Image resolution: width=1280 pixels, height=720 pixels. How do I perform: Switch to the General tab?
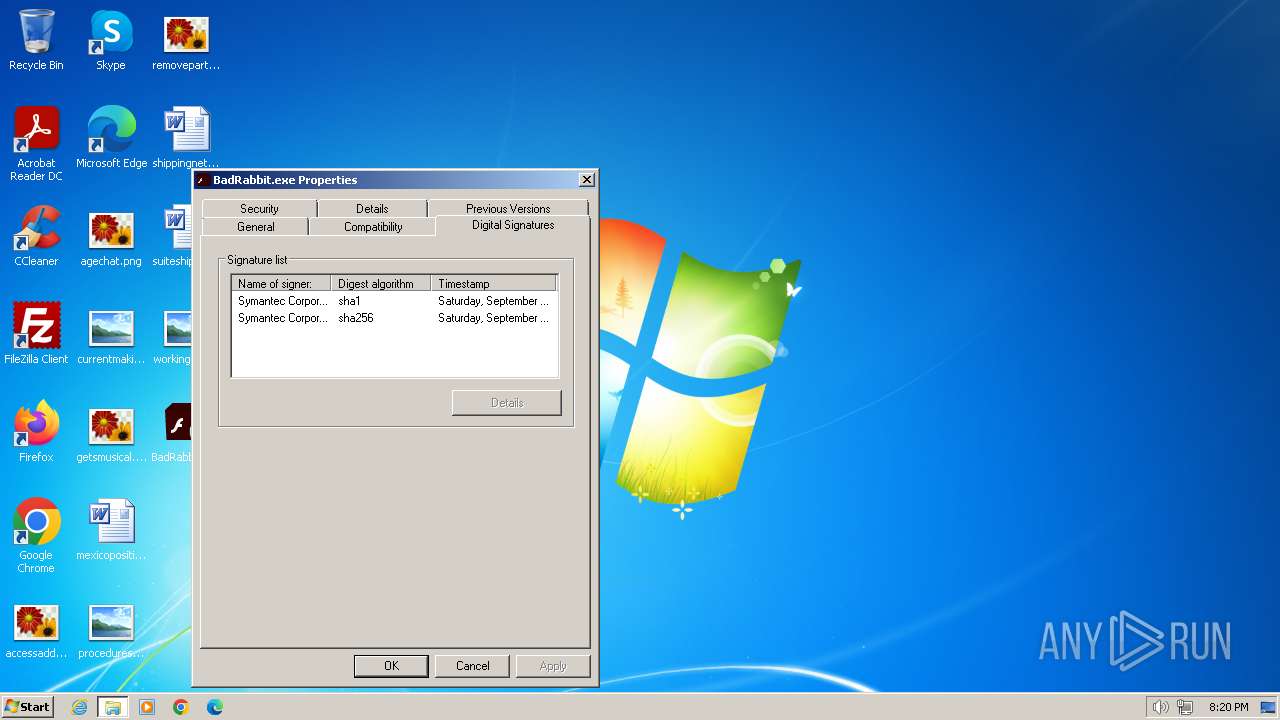click(x=255, y=227)
